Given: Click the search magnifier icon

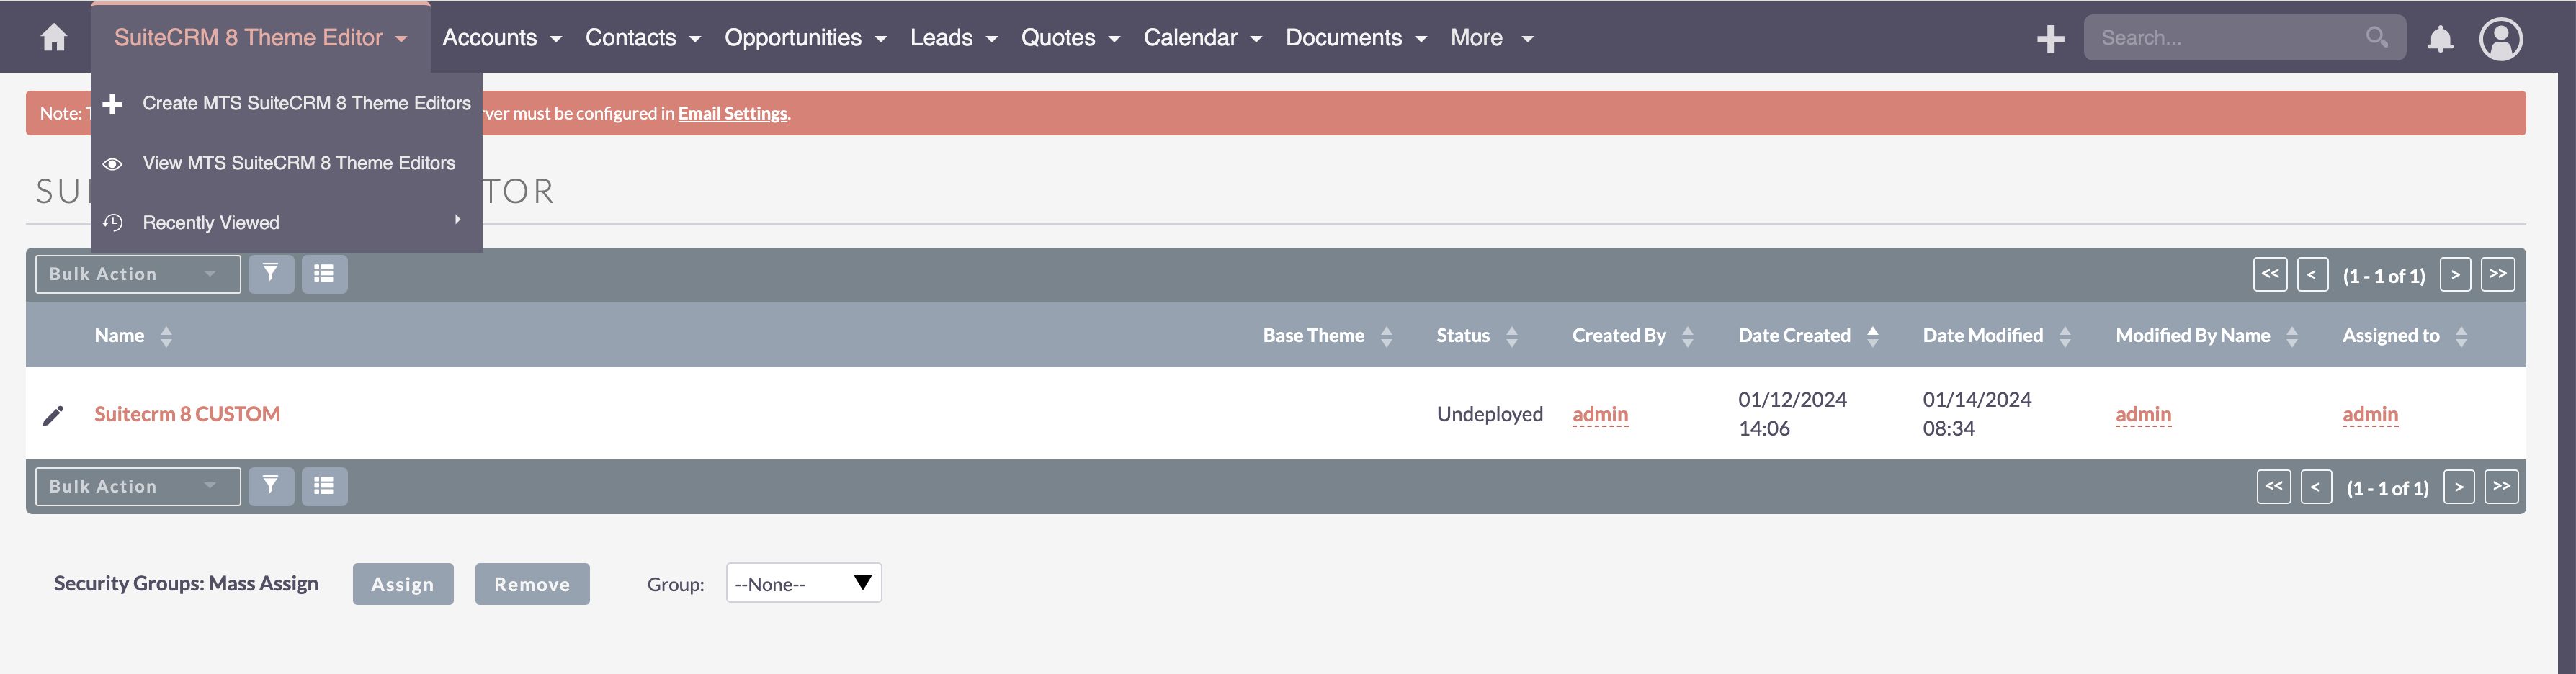Looking at the screenshot, I should [x=2376, y=37].
